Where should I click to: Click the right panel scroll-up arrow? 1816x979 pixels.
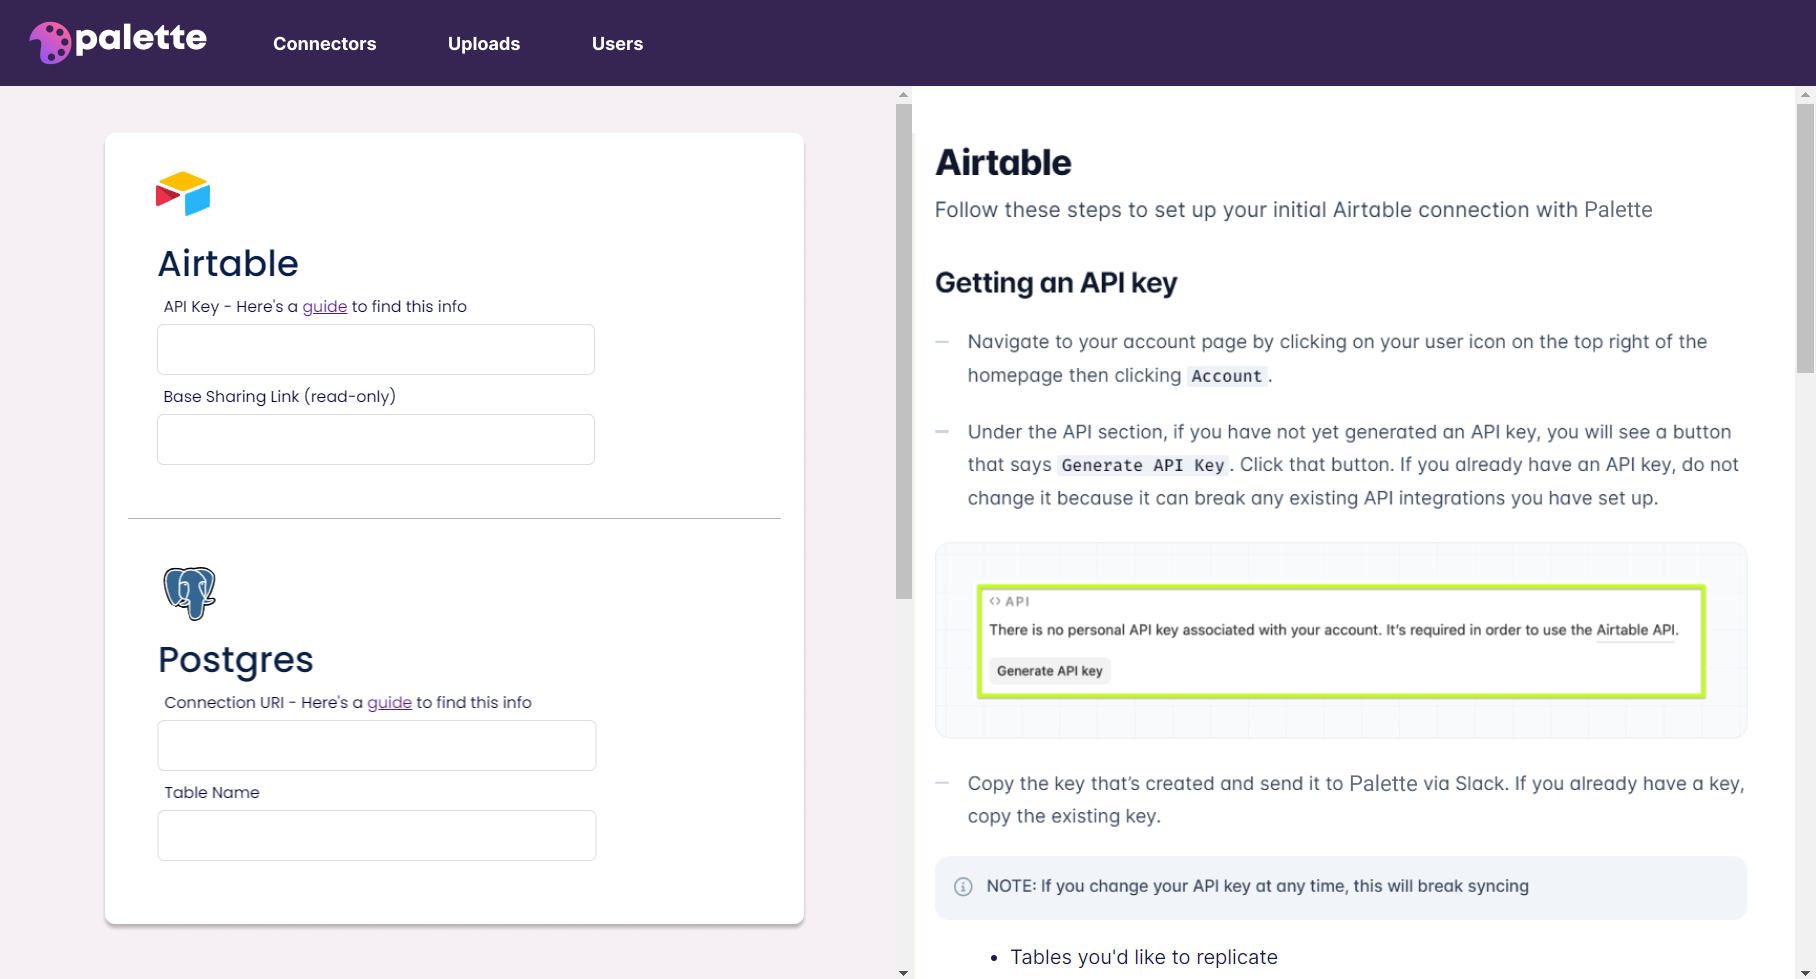point(1806,95)
